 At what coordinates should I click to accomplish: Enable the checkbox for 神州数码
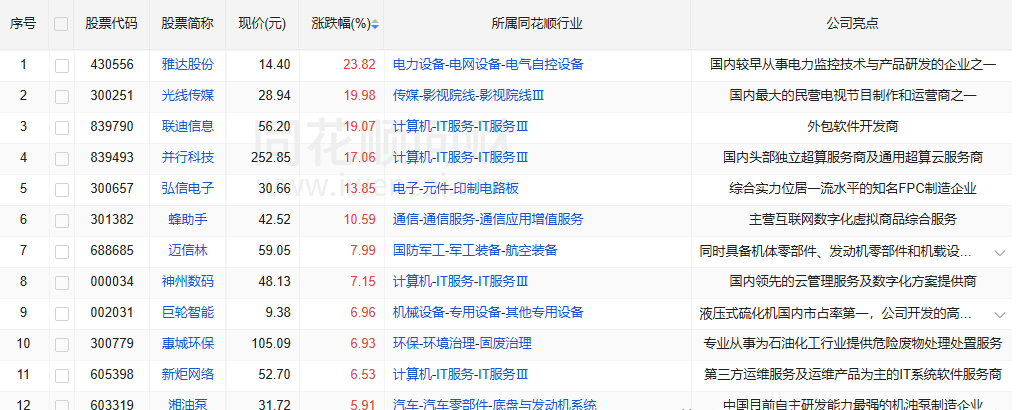(x=62, y=282)
